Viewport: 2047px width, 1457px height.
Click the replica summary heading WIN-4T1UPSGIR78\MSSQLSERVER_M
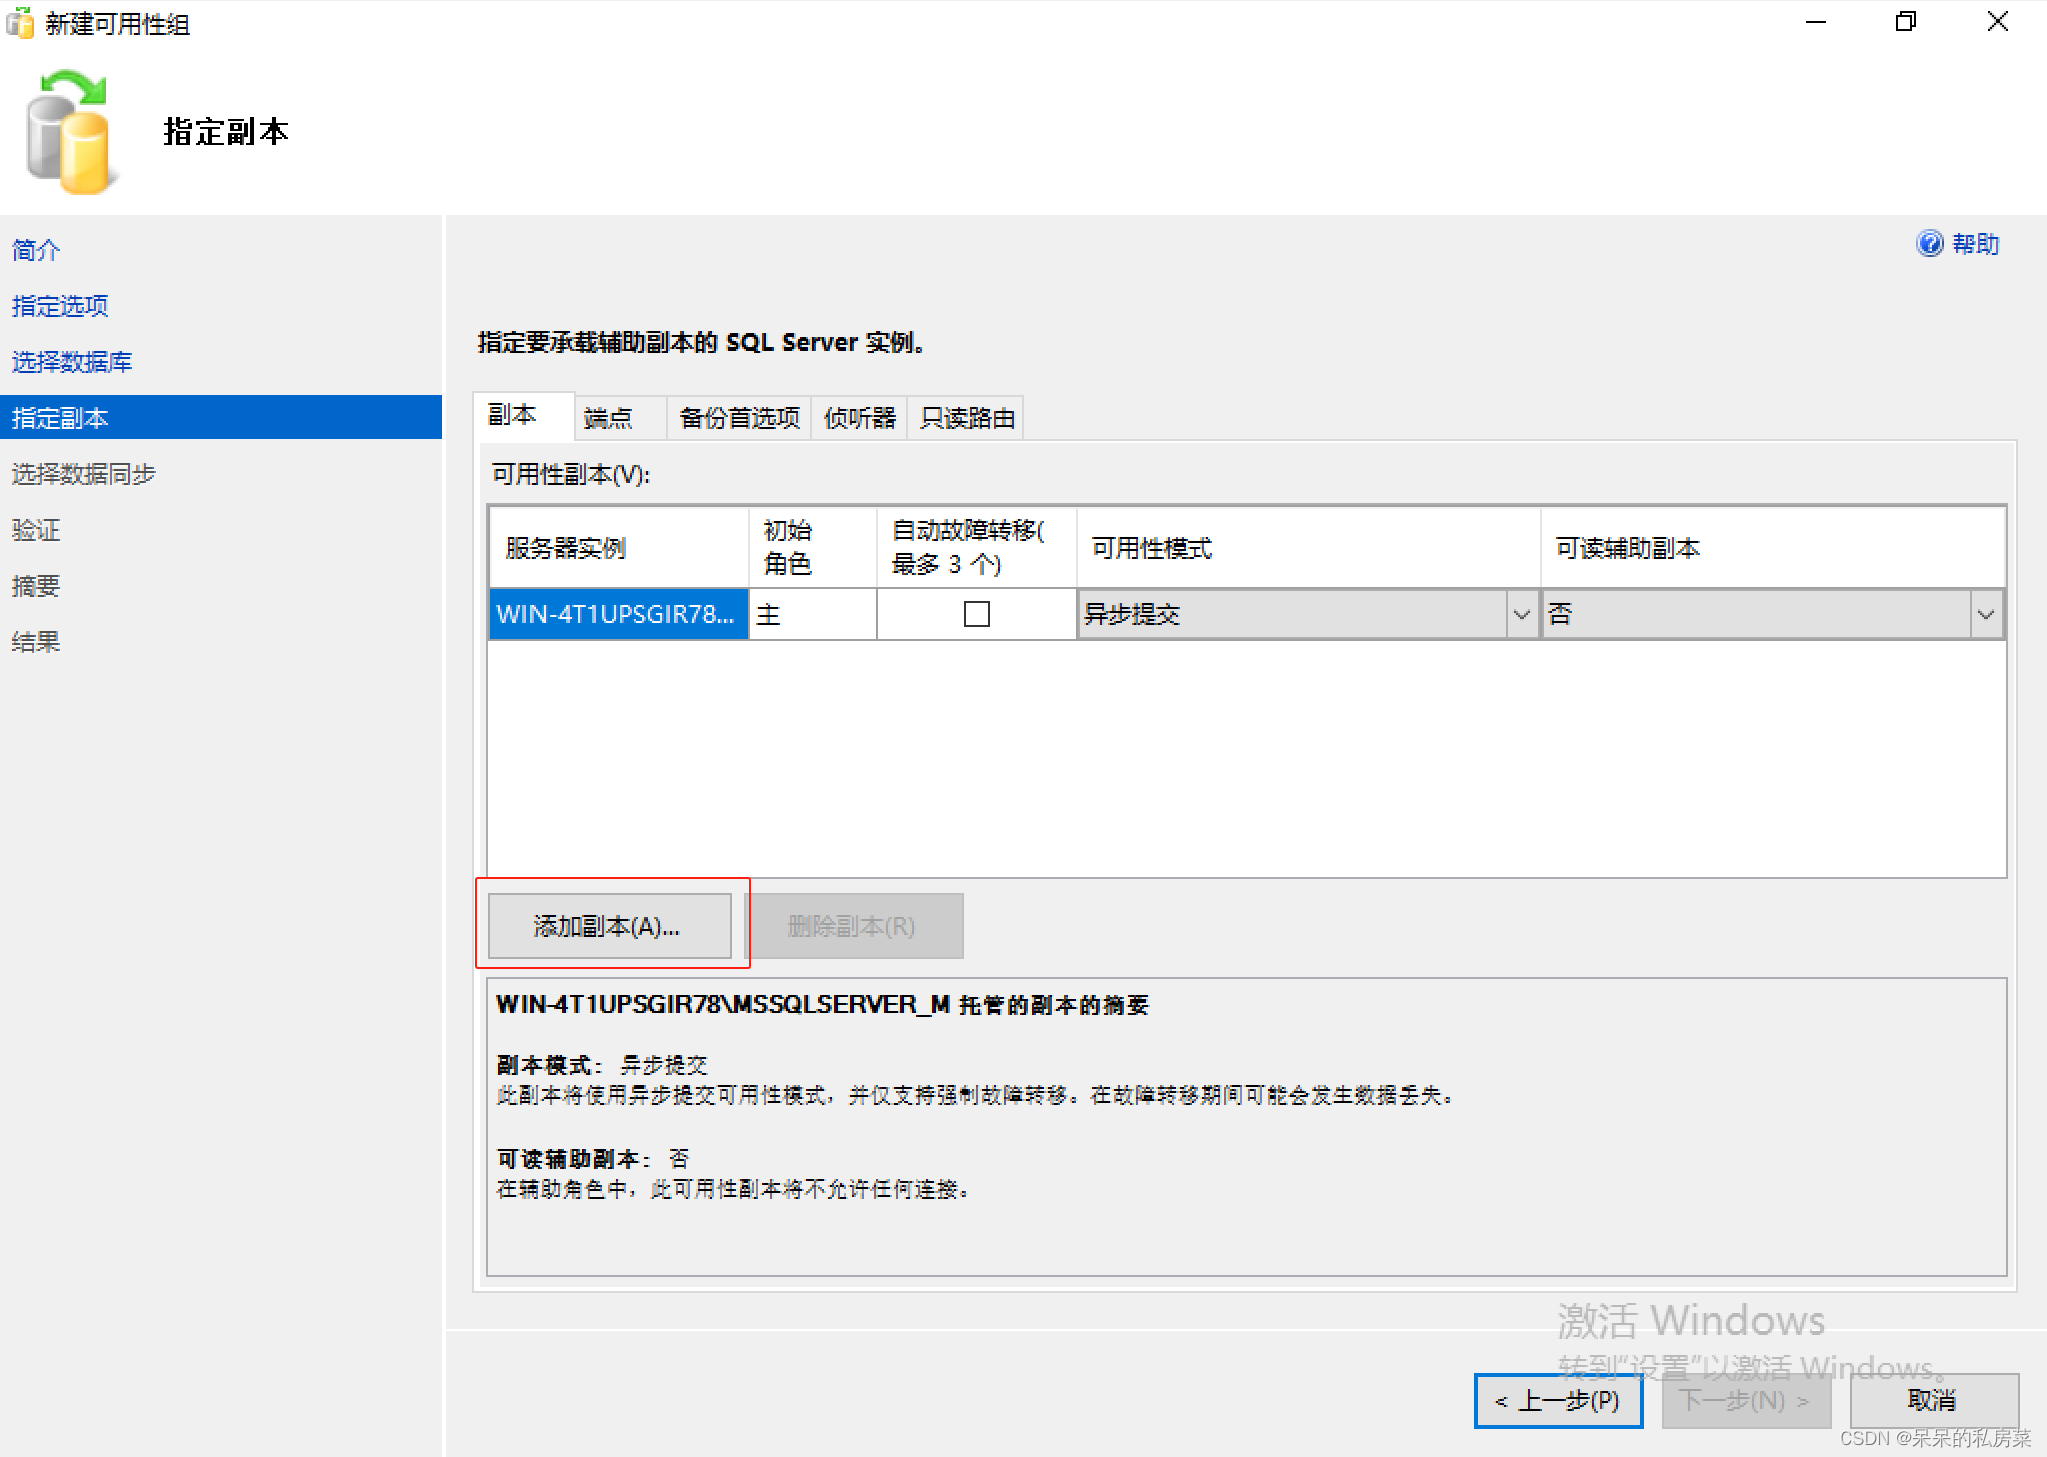tap(822, 1004)
